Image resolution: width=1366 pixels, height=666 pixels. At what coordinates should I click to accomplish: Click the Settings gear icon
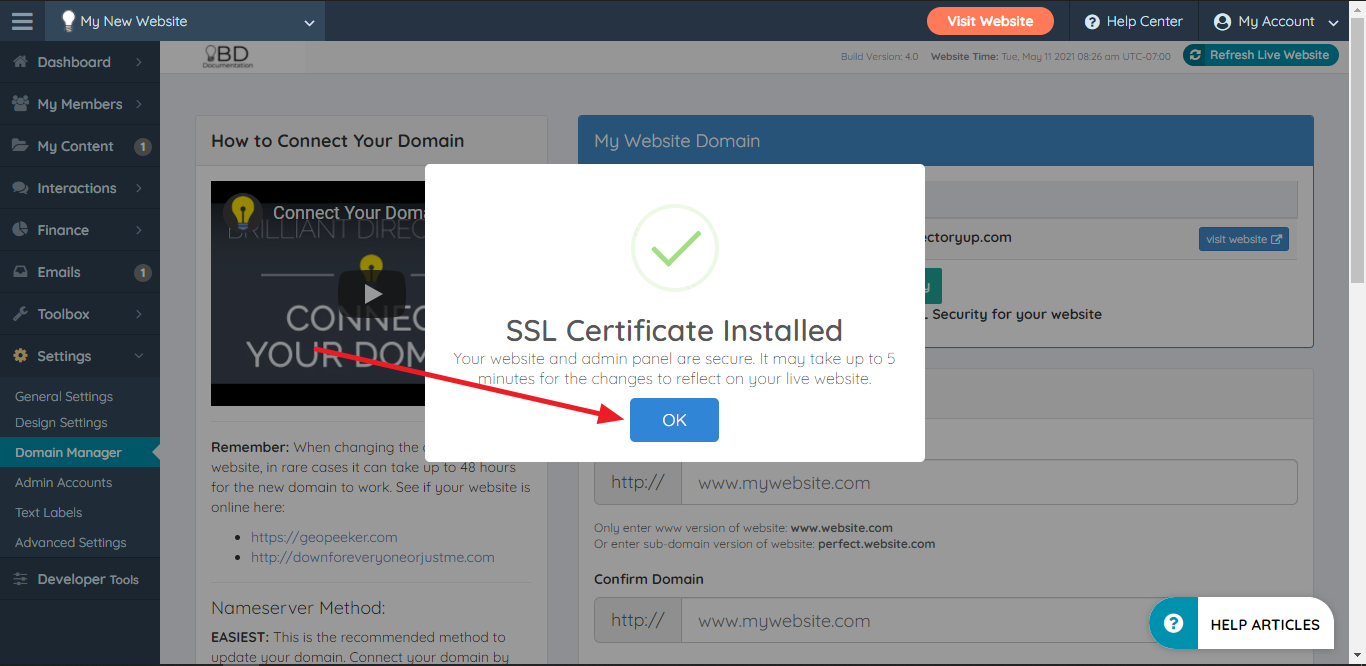[20, 355]
